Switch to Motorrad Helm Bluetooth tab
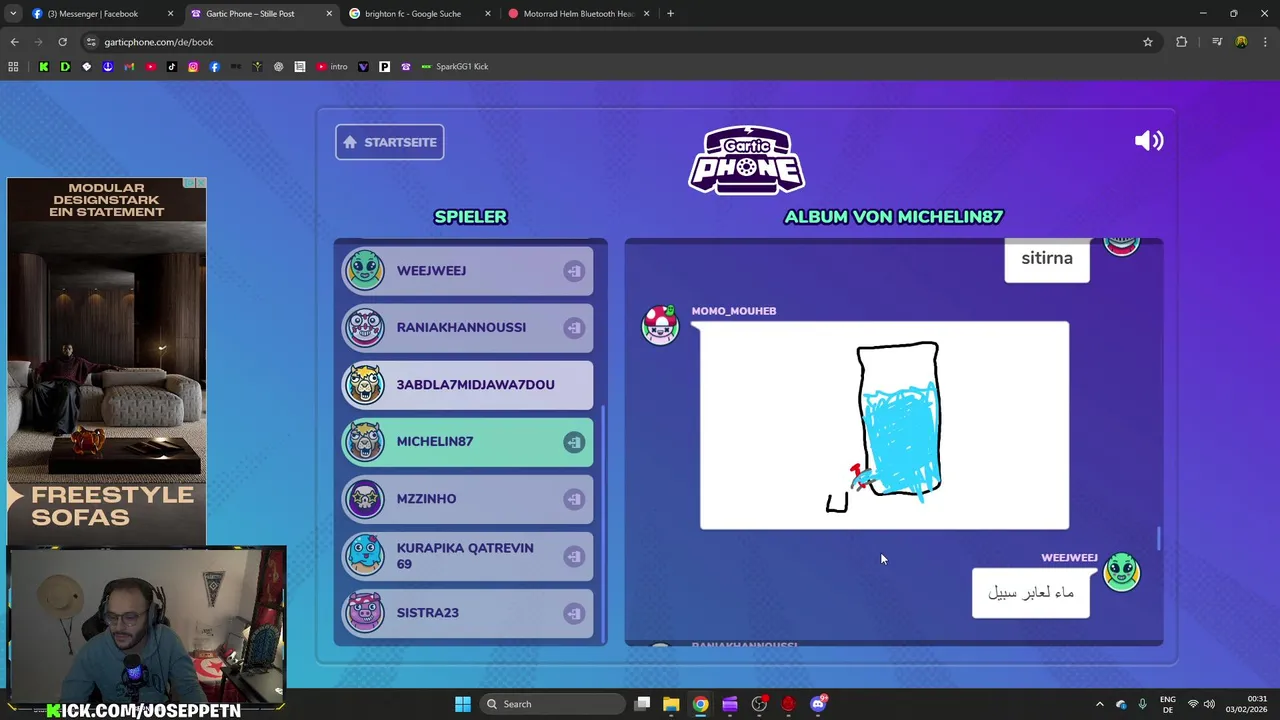Image resolution: width=1280 pixels, height=720 pixels. point(578,14)
